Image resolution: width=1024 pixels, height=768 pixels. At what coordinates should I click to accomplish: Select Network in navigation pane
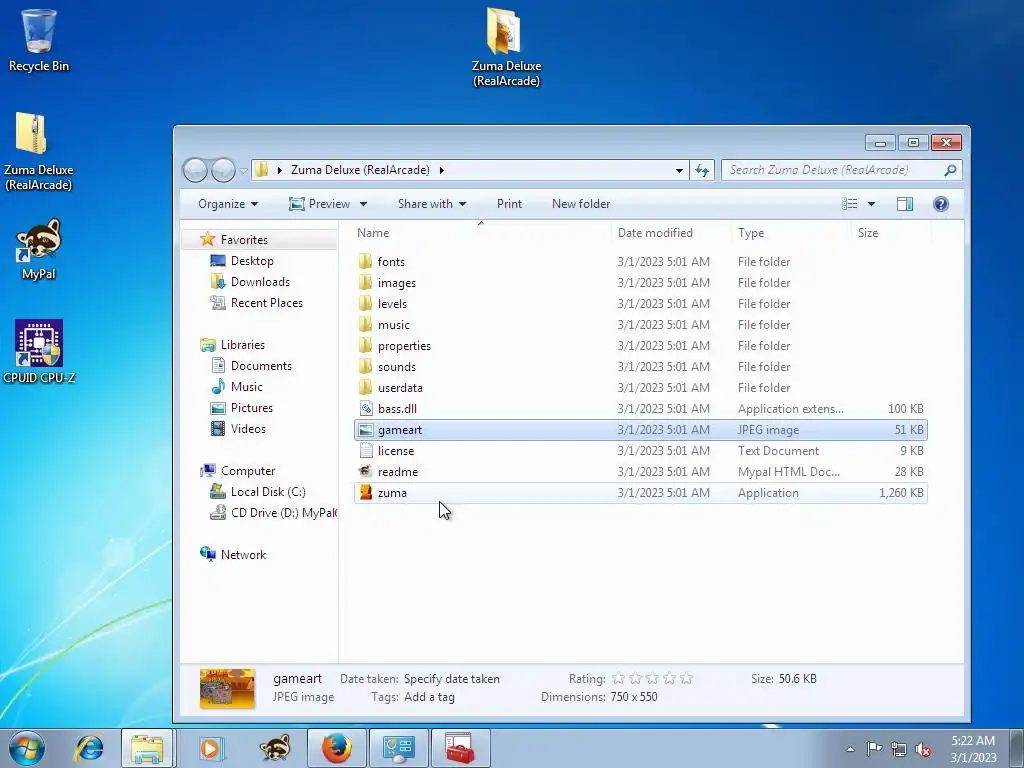coord(243,554)
